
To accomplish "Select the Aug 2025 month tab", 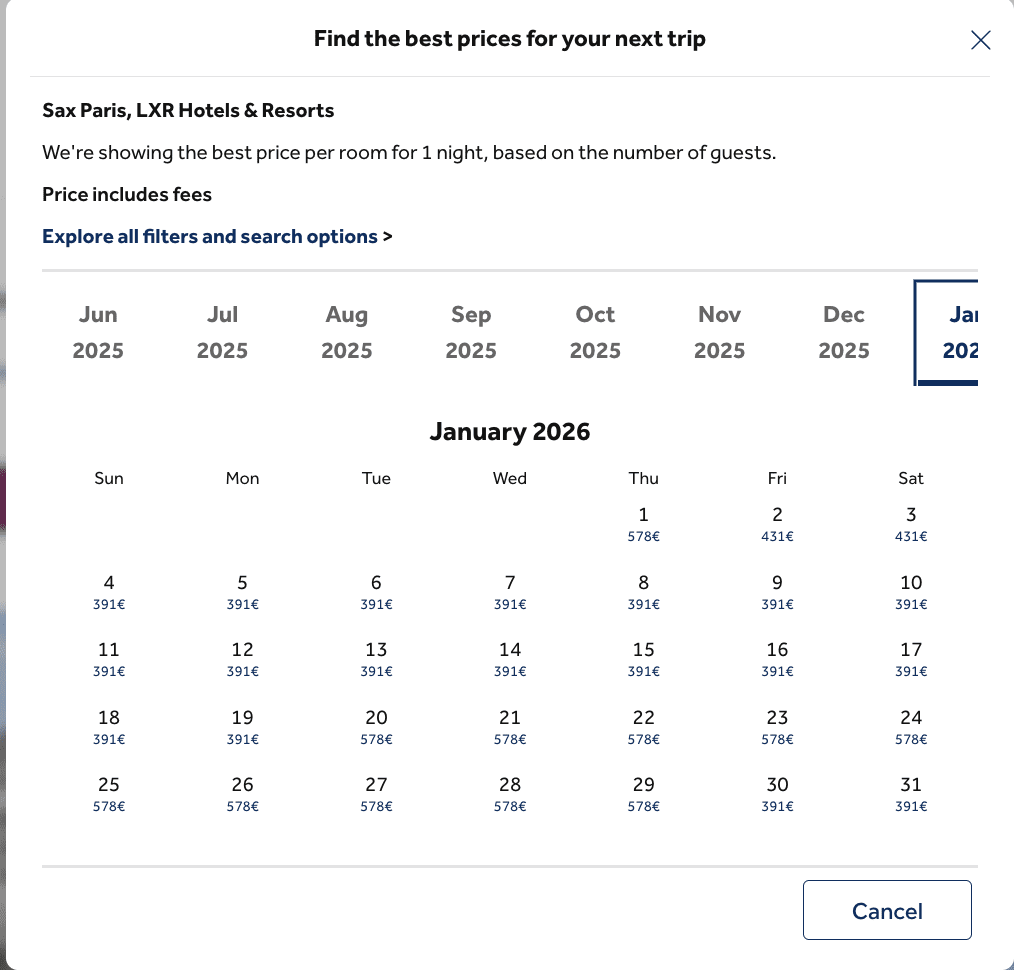I will [347, 332].
